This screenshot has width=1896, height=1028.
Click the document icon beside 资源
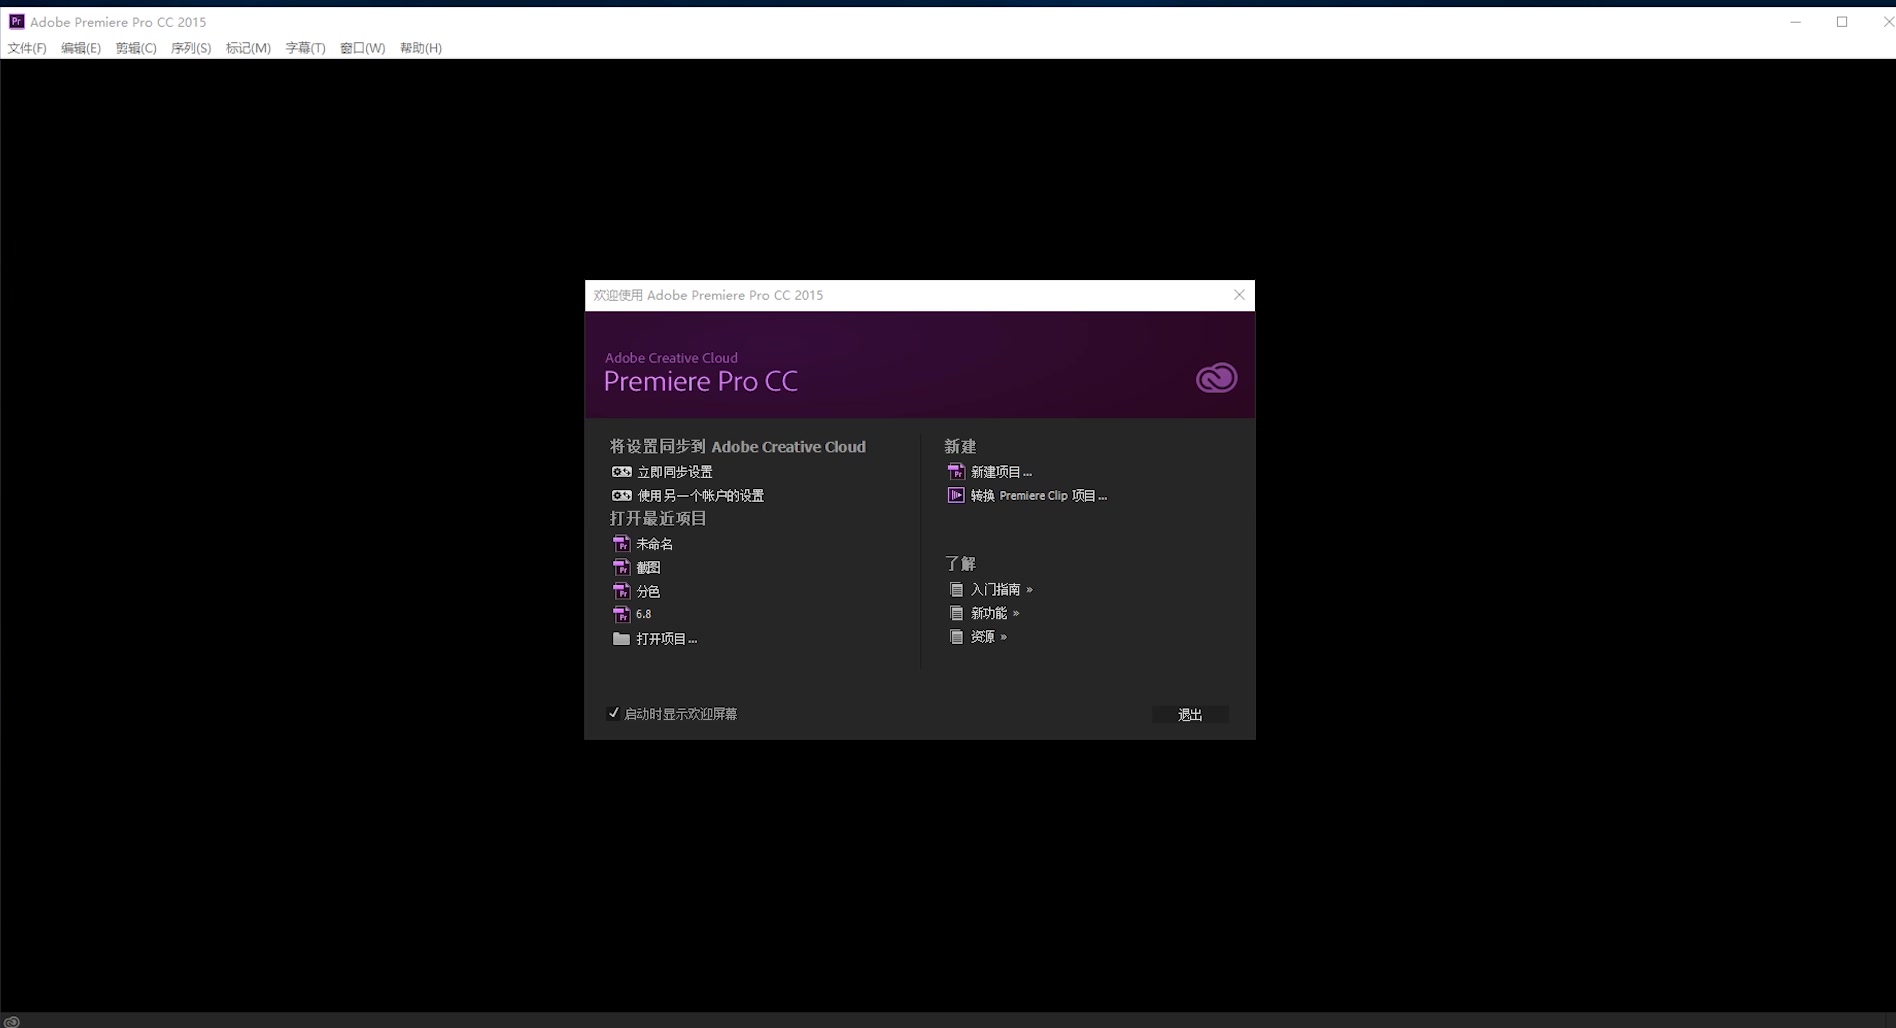point(956,637)
